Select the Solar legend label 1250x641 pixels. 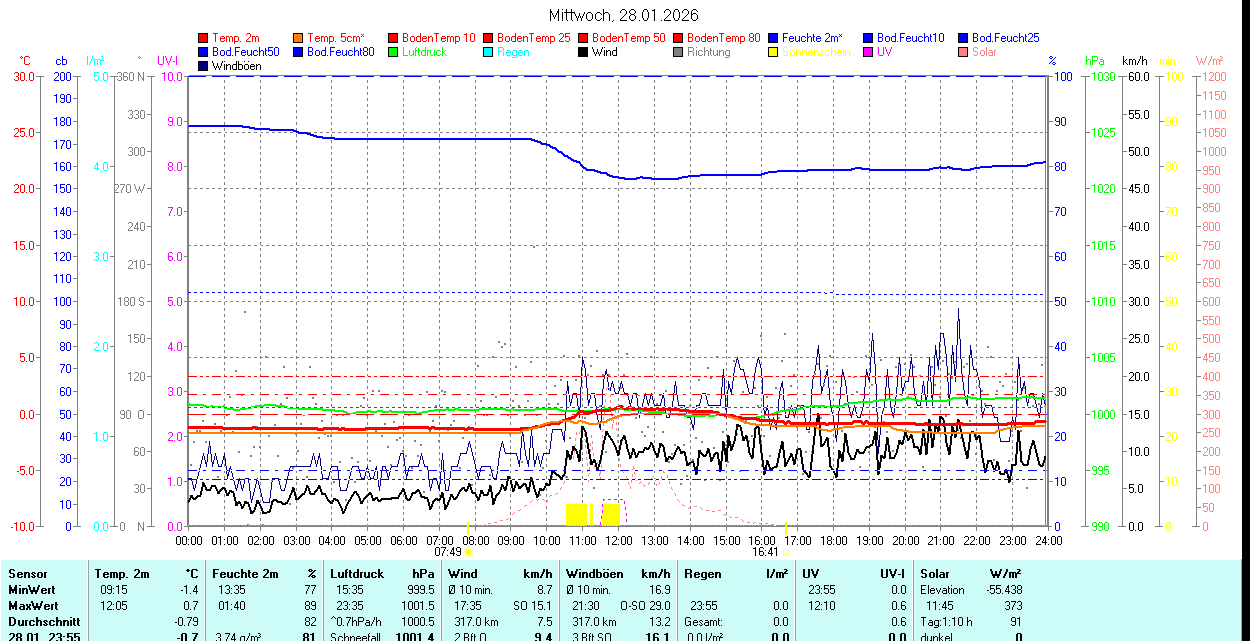tap(983, 52)
